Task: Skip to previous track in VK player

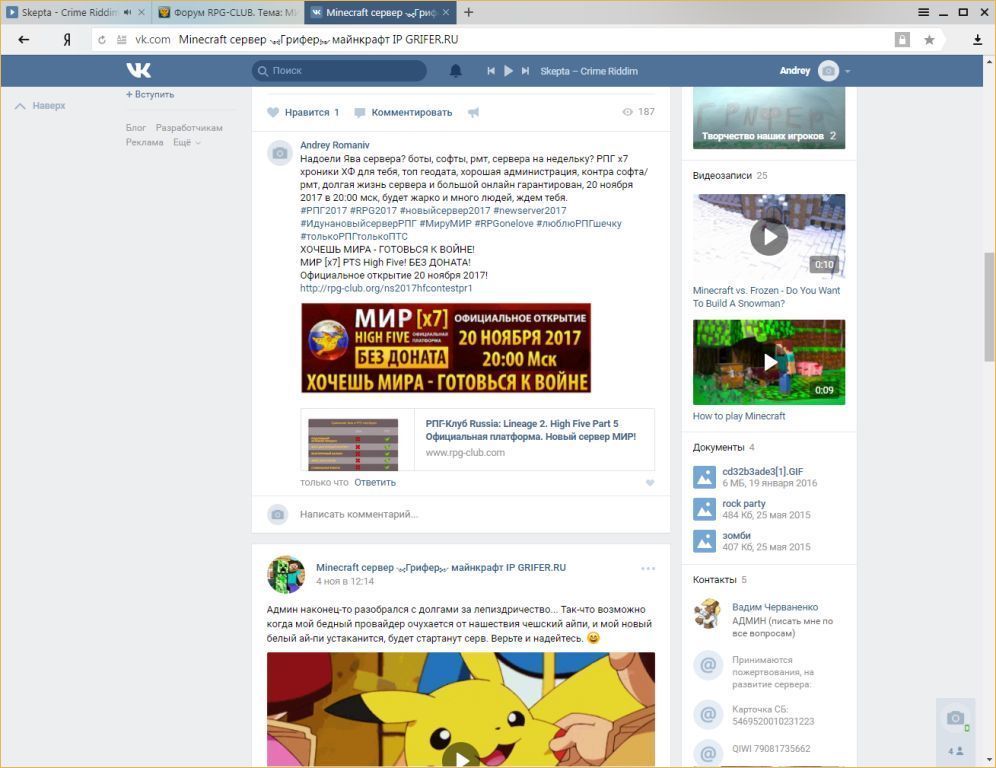Action: click(x=491, y=71)
